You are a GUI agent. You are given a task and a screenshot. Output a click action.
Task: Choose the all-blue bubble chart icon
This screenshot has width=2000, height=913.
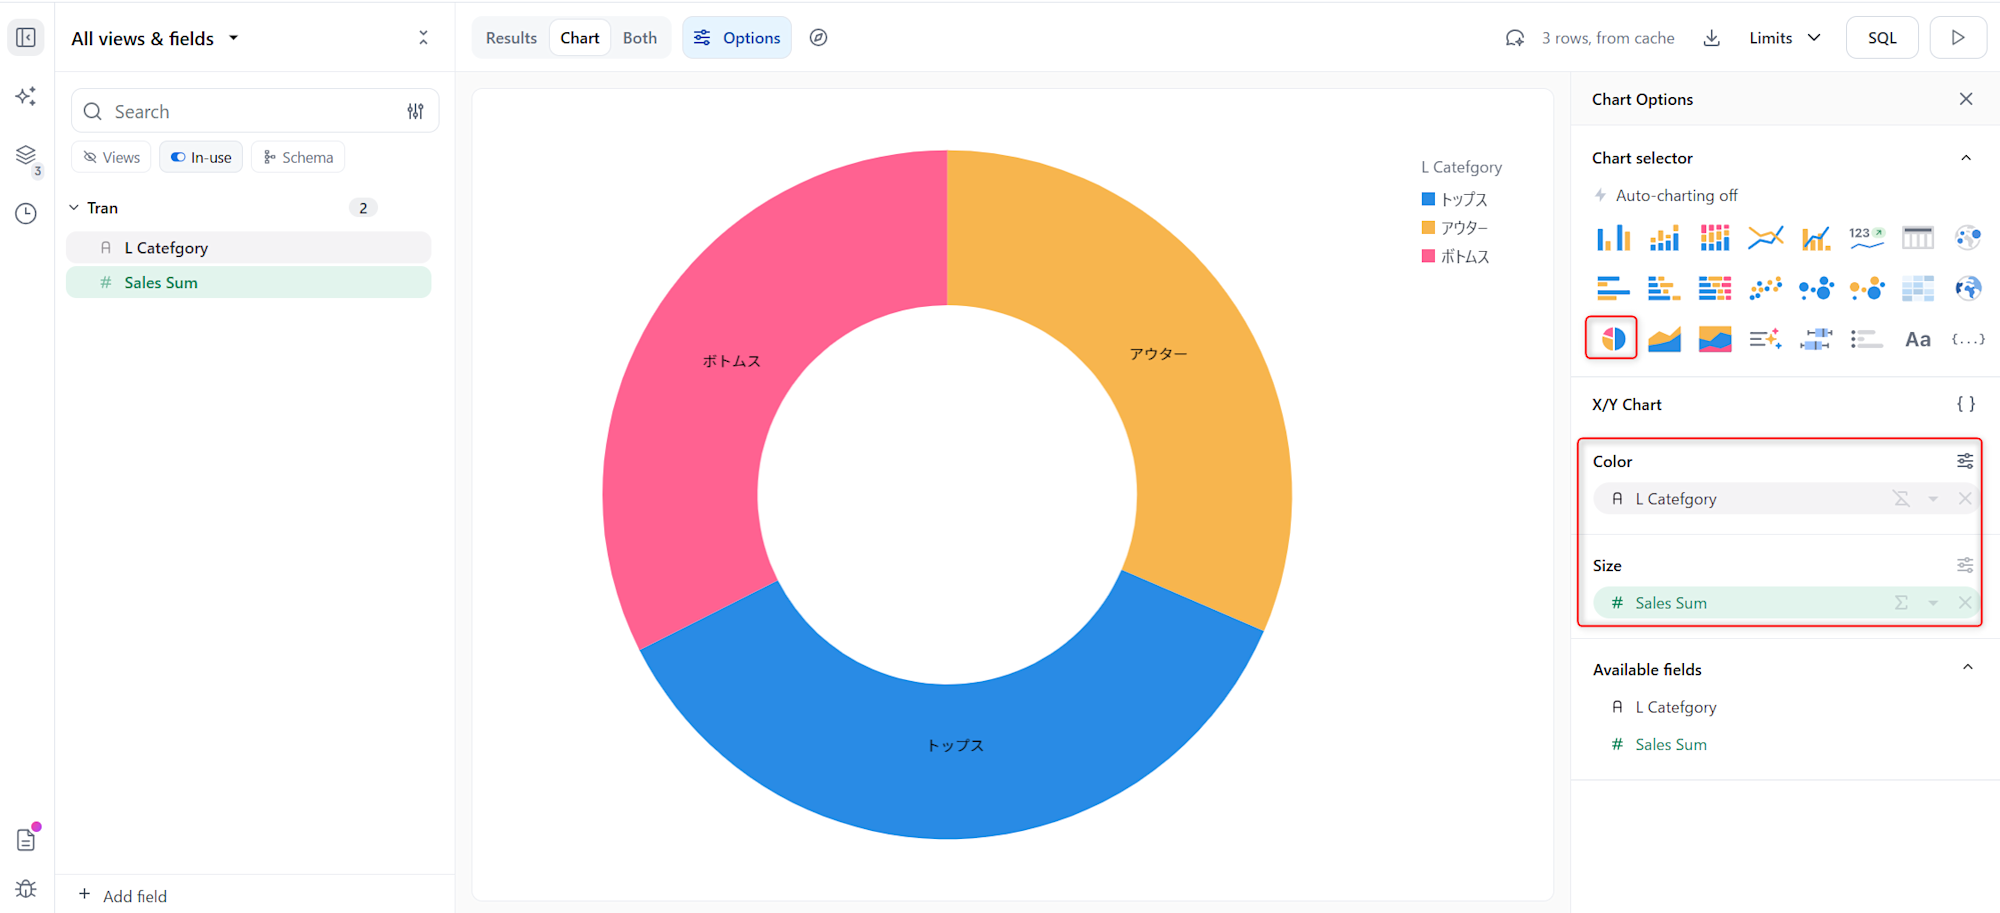1816,289
